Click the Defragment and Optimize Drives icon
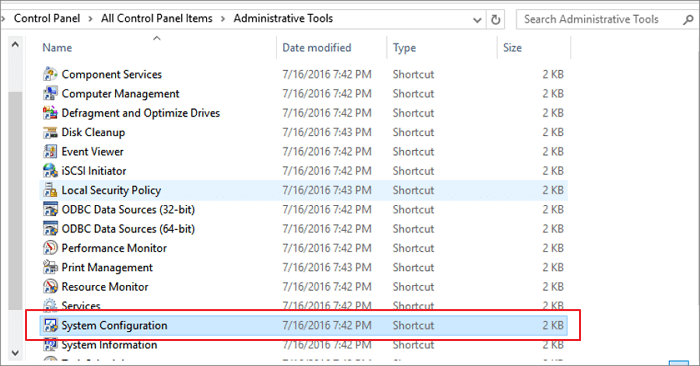 click(50, 113)
